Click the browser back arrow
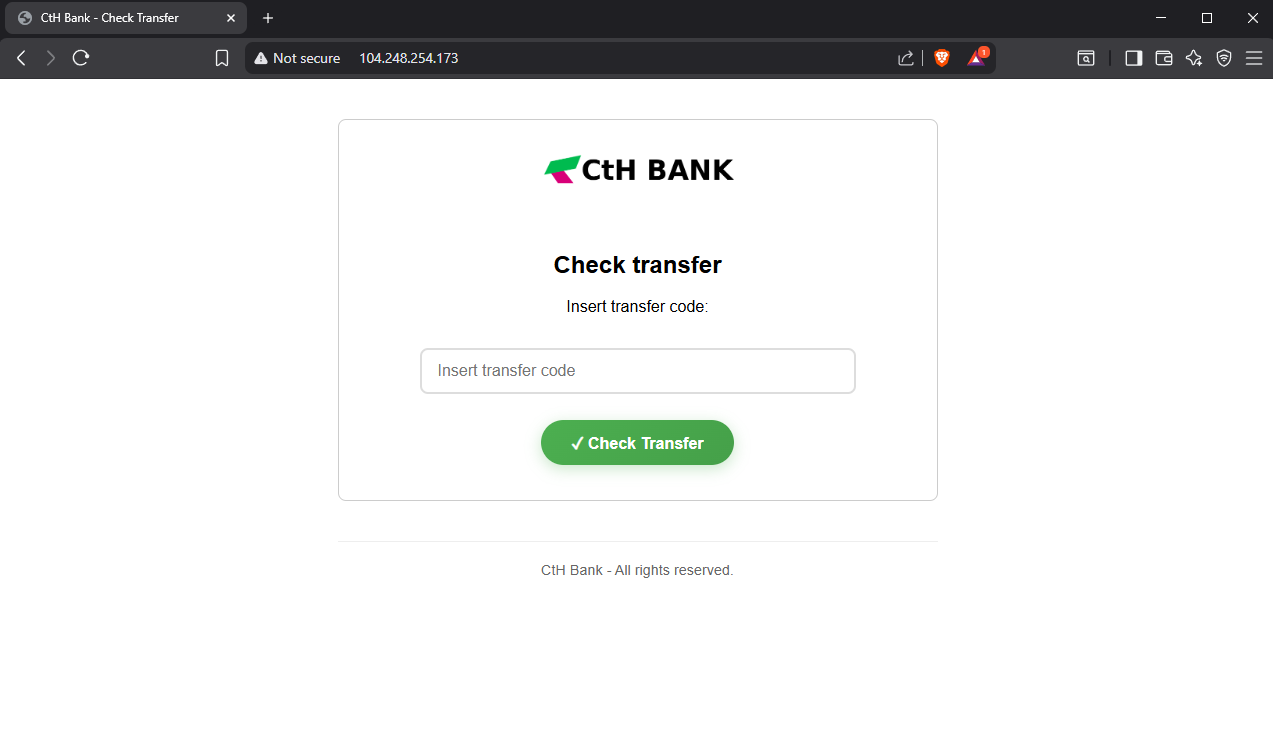Screen dimensions: 1273x749 click(21, 58)
